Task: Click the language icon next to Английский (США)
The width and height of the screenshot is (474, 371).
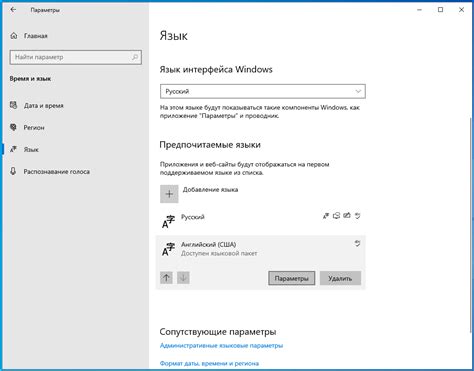Action: pyautogui.click(x=168, y=249)
